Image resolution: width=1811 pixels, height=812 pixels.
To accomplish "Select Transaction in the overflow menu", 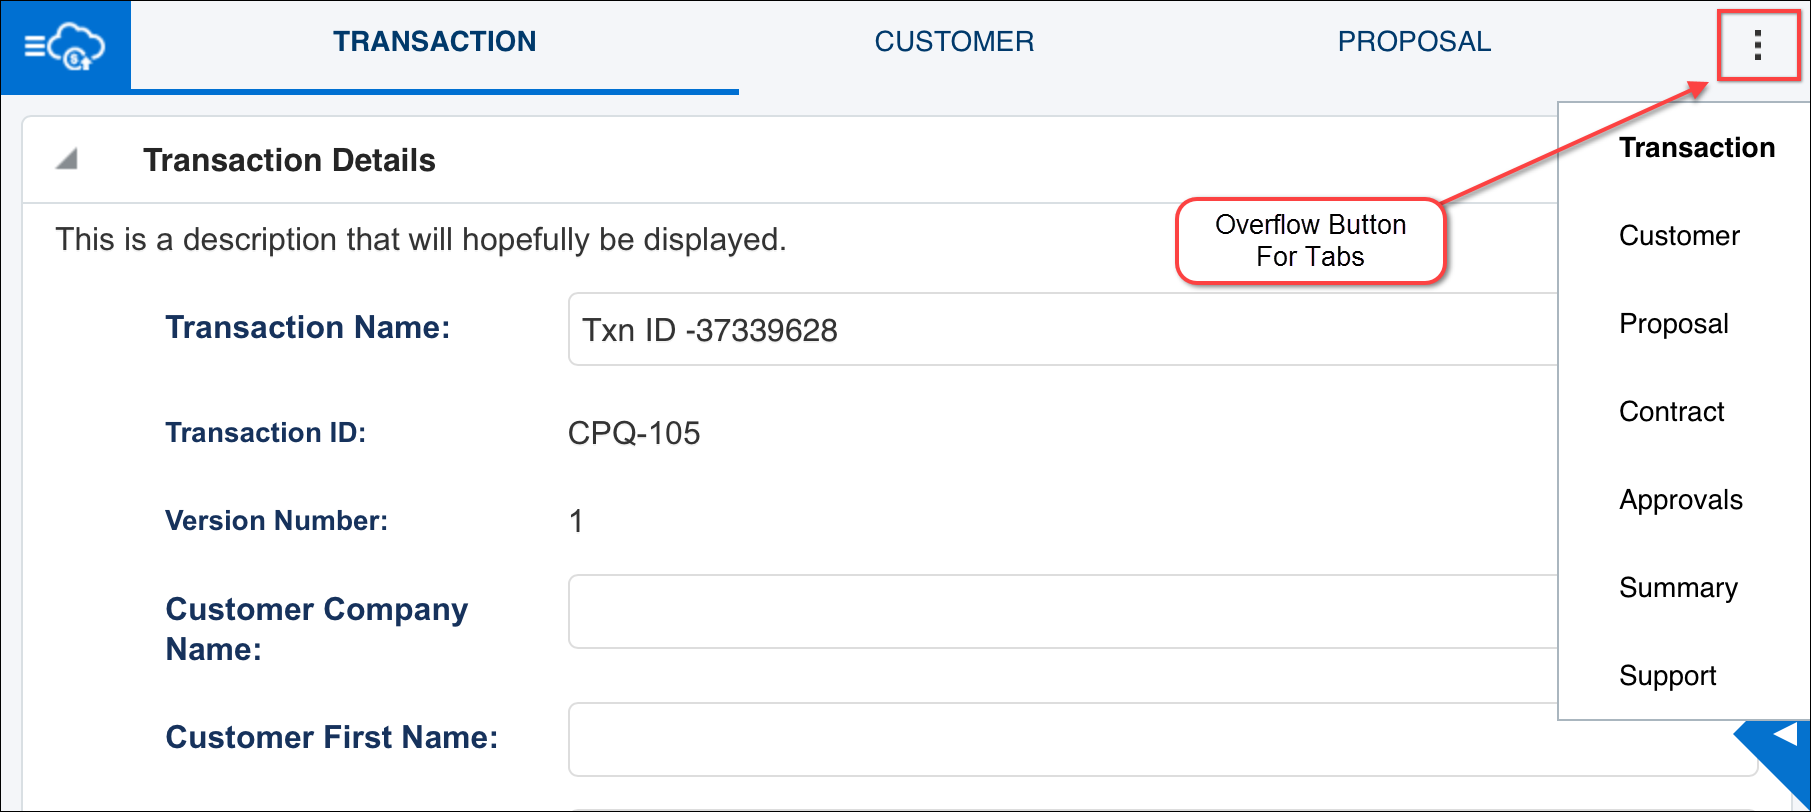I will 1696,147.
